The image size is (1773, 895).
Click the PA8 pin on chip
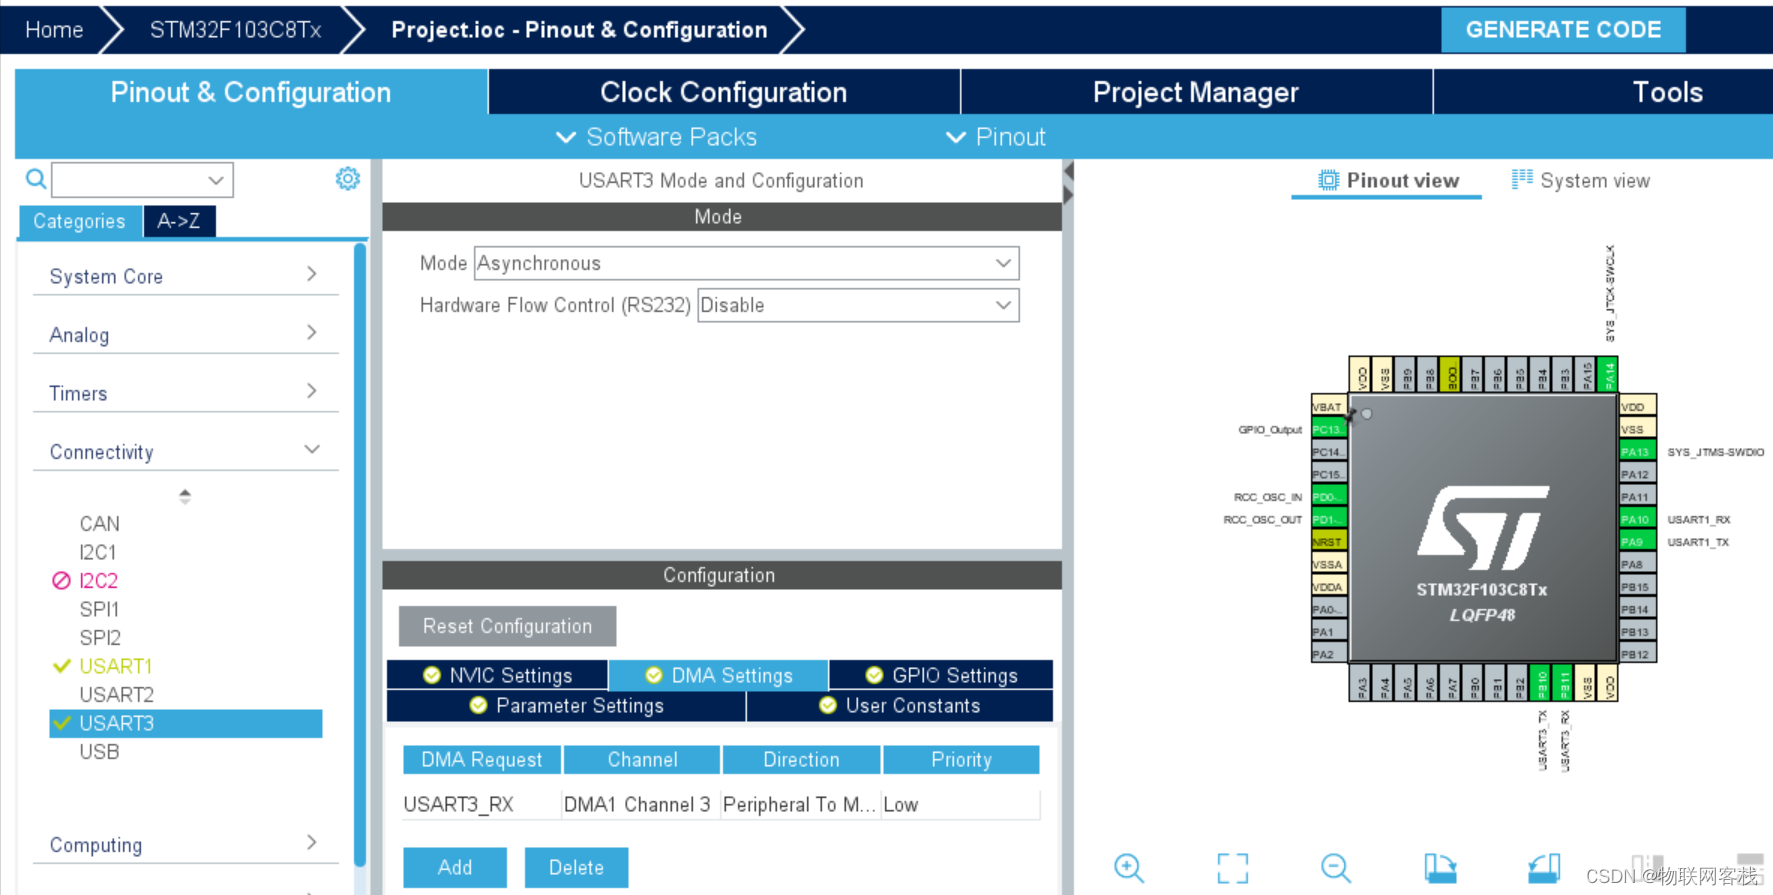1637,564
